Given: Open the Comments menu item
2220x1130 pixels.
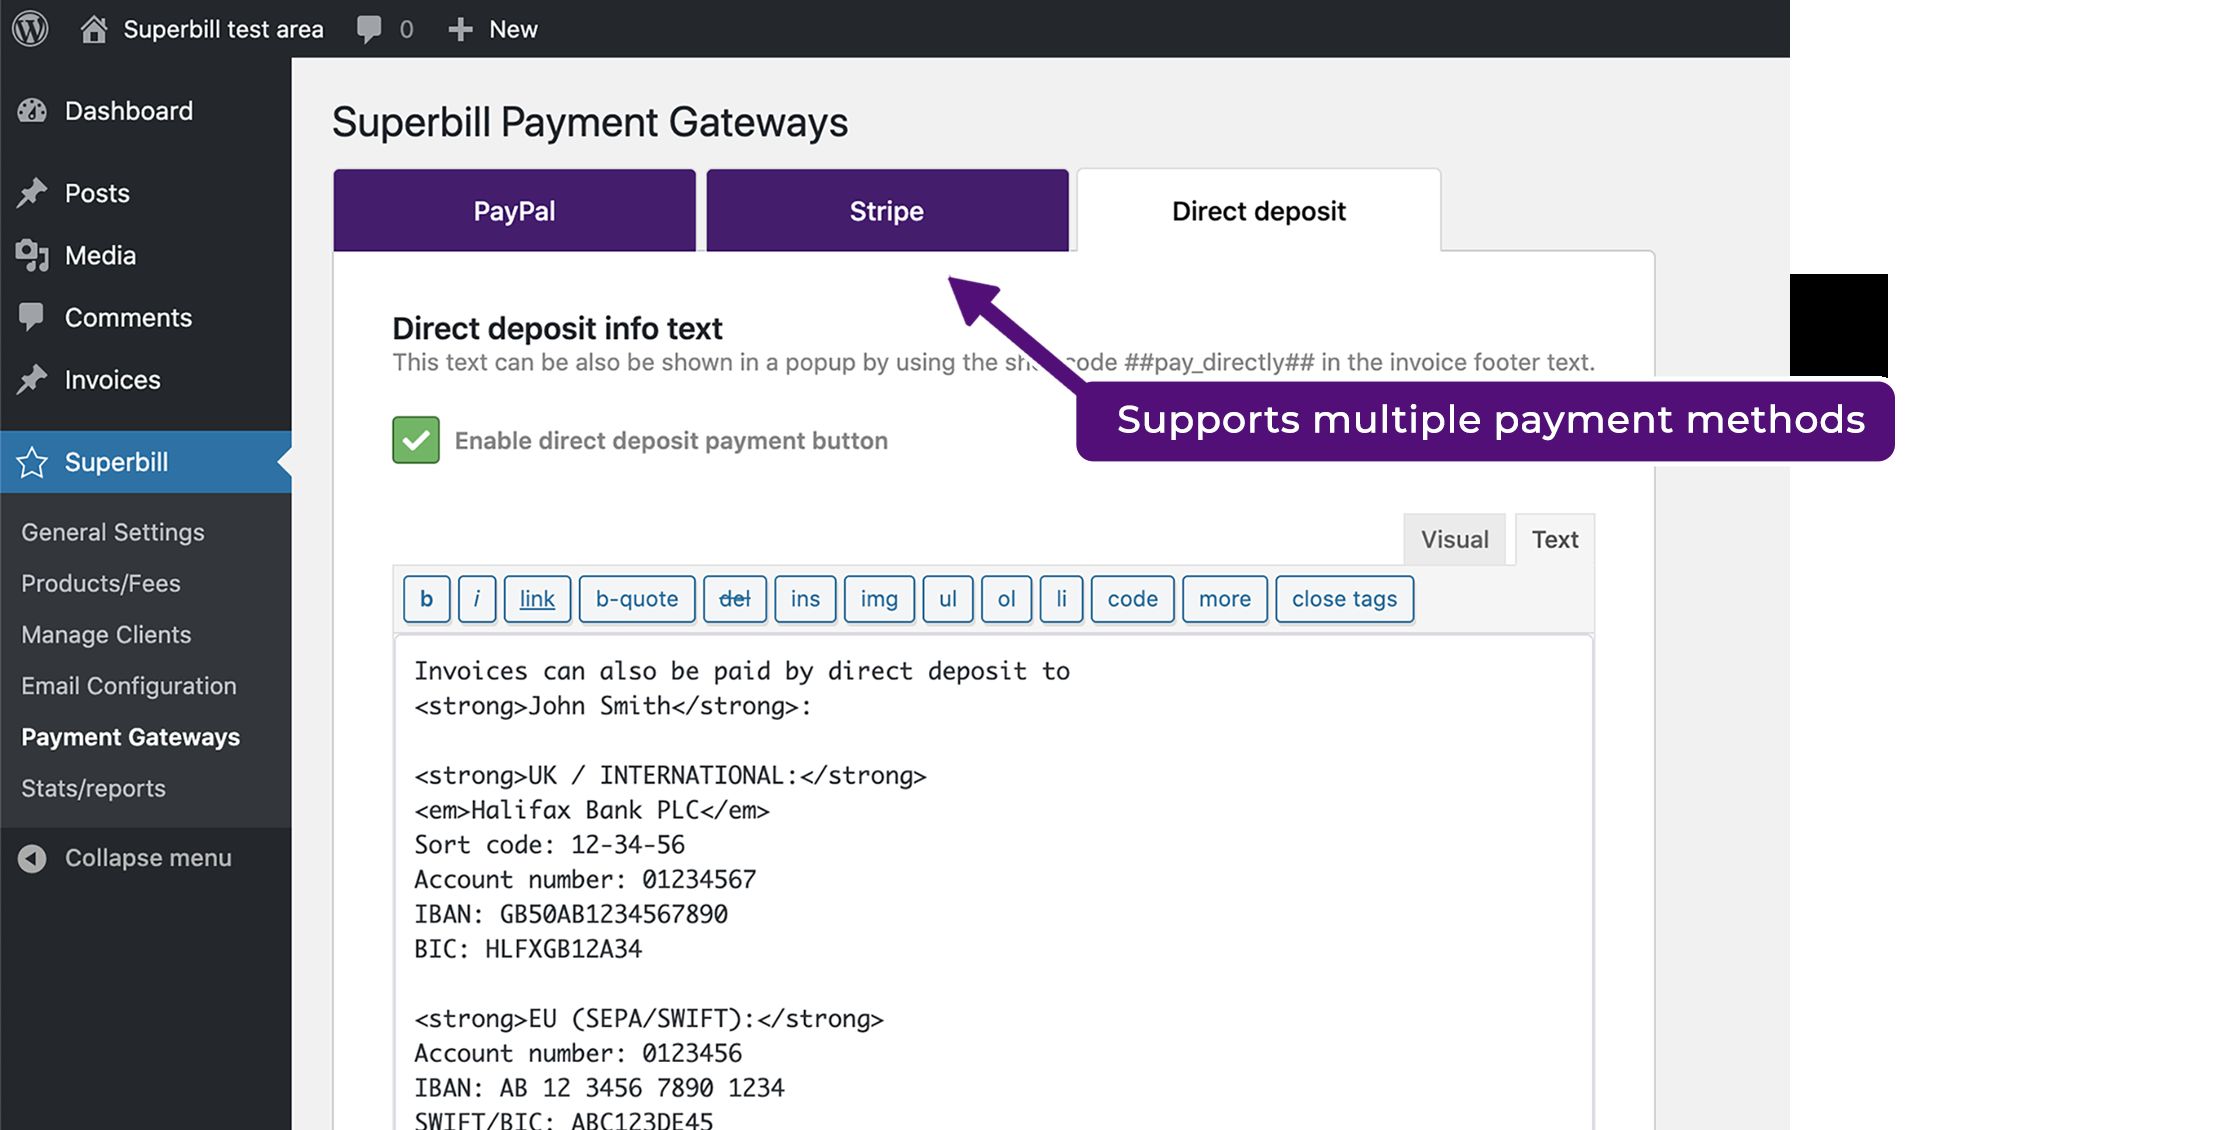Looking at the screenshot, I should tap(146, 317).
